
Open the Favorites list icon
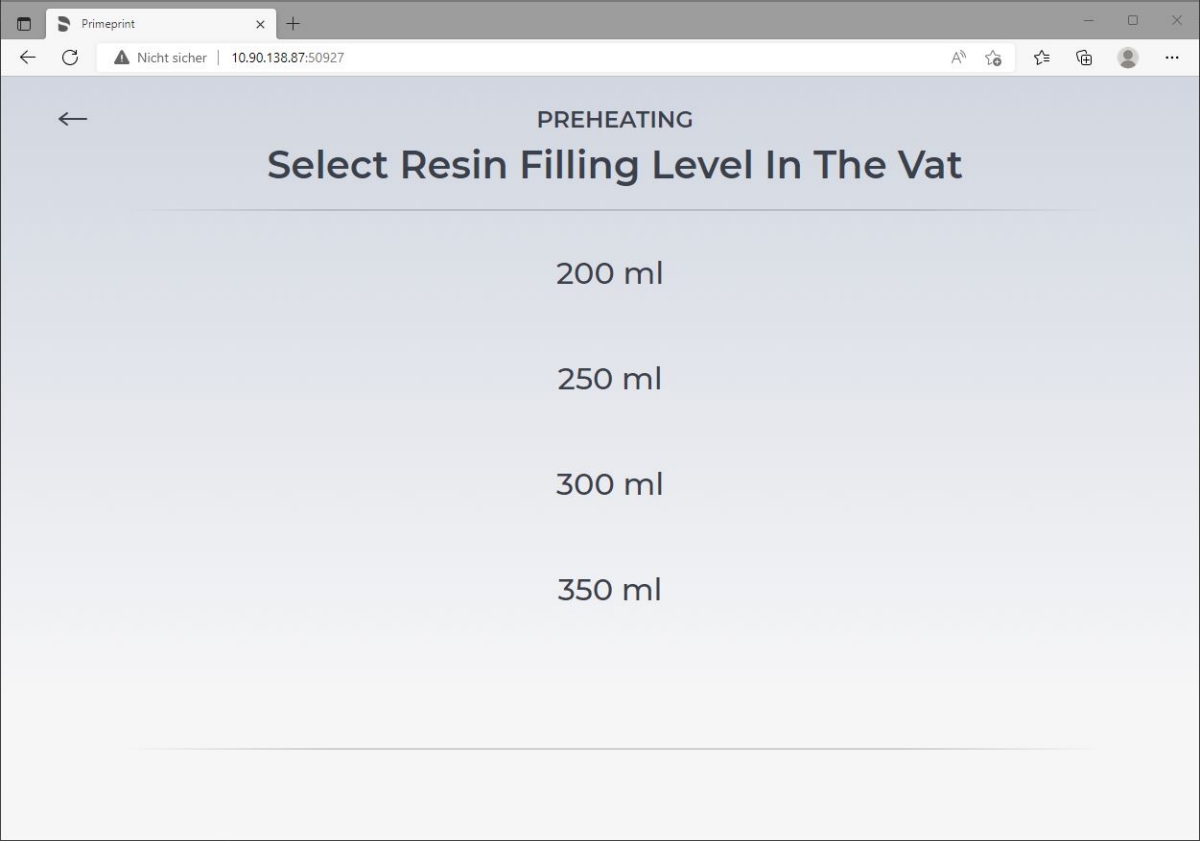pos(1041,58)
